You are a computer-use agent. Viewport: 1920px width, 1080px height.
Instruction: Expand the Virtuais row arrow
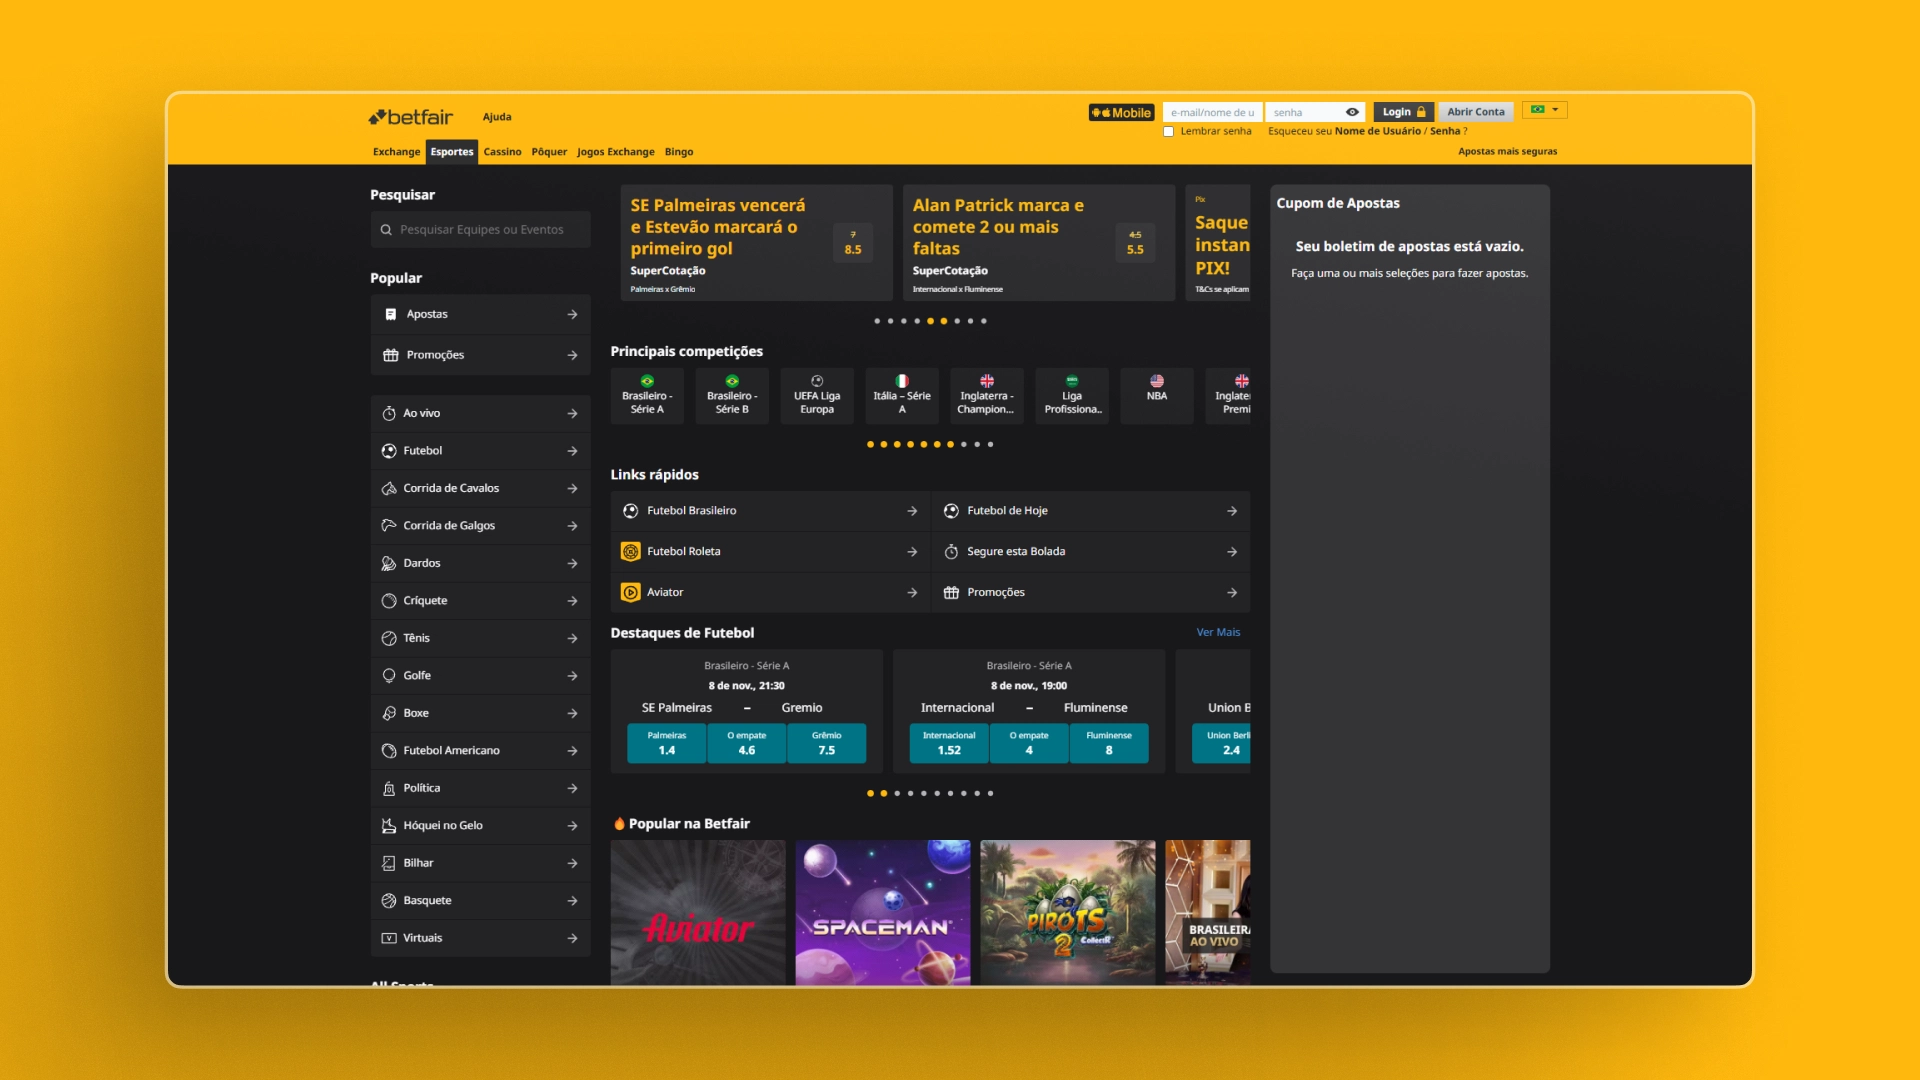click(572, 938)
